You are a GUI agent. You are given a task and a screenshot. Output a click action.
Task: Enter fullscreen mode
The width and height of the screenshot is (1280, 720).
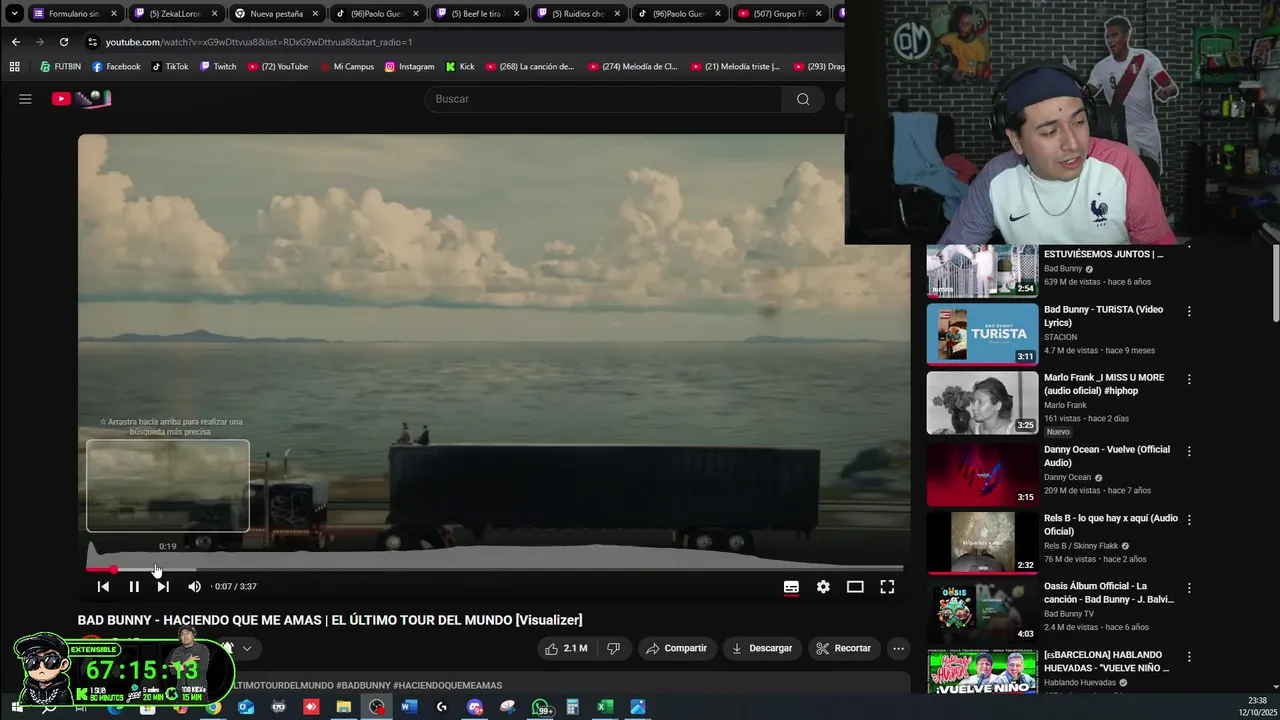887,587
